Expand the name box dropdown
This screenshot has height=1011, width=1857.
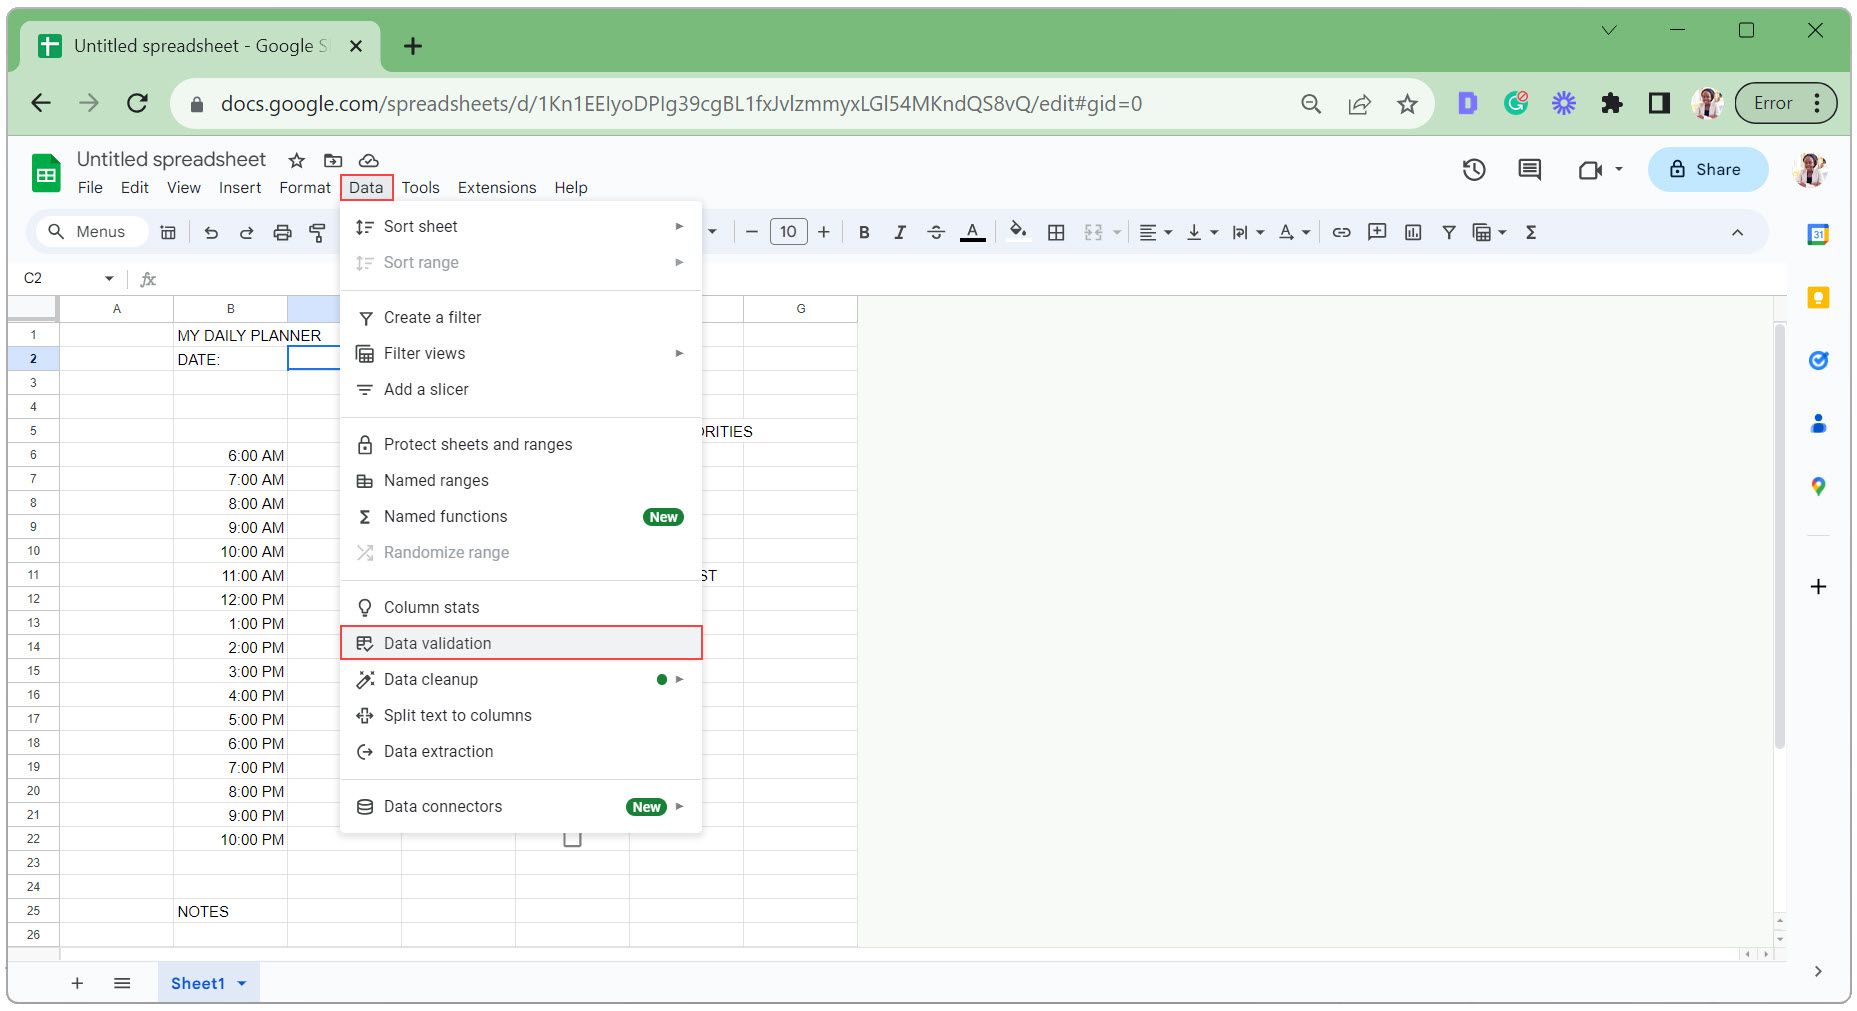pyautogui.click(x=108, y=278)
